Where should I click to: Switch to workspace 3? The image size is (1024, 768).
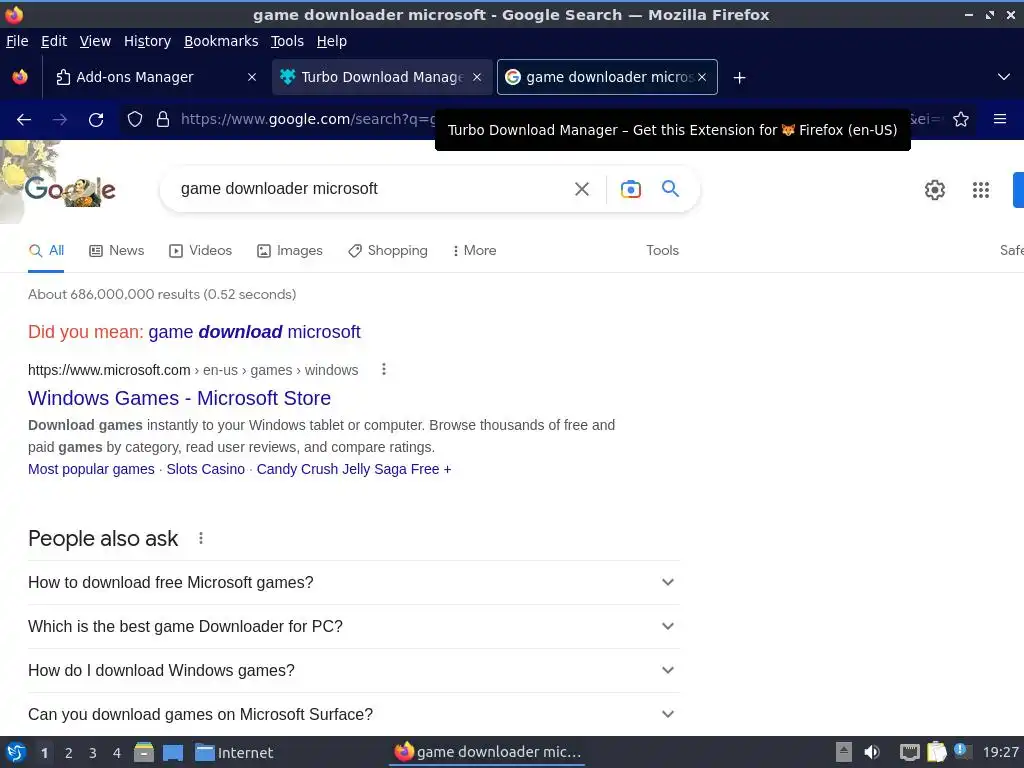[x=93, y=753]
